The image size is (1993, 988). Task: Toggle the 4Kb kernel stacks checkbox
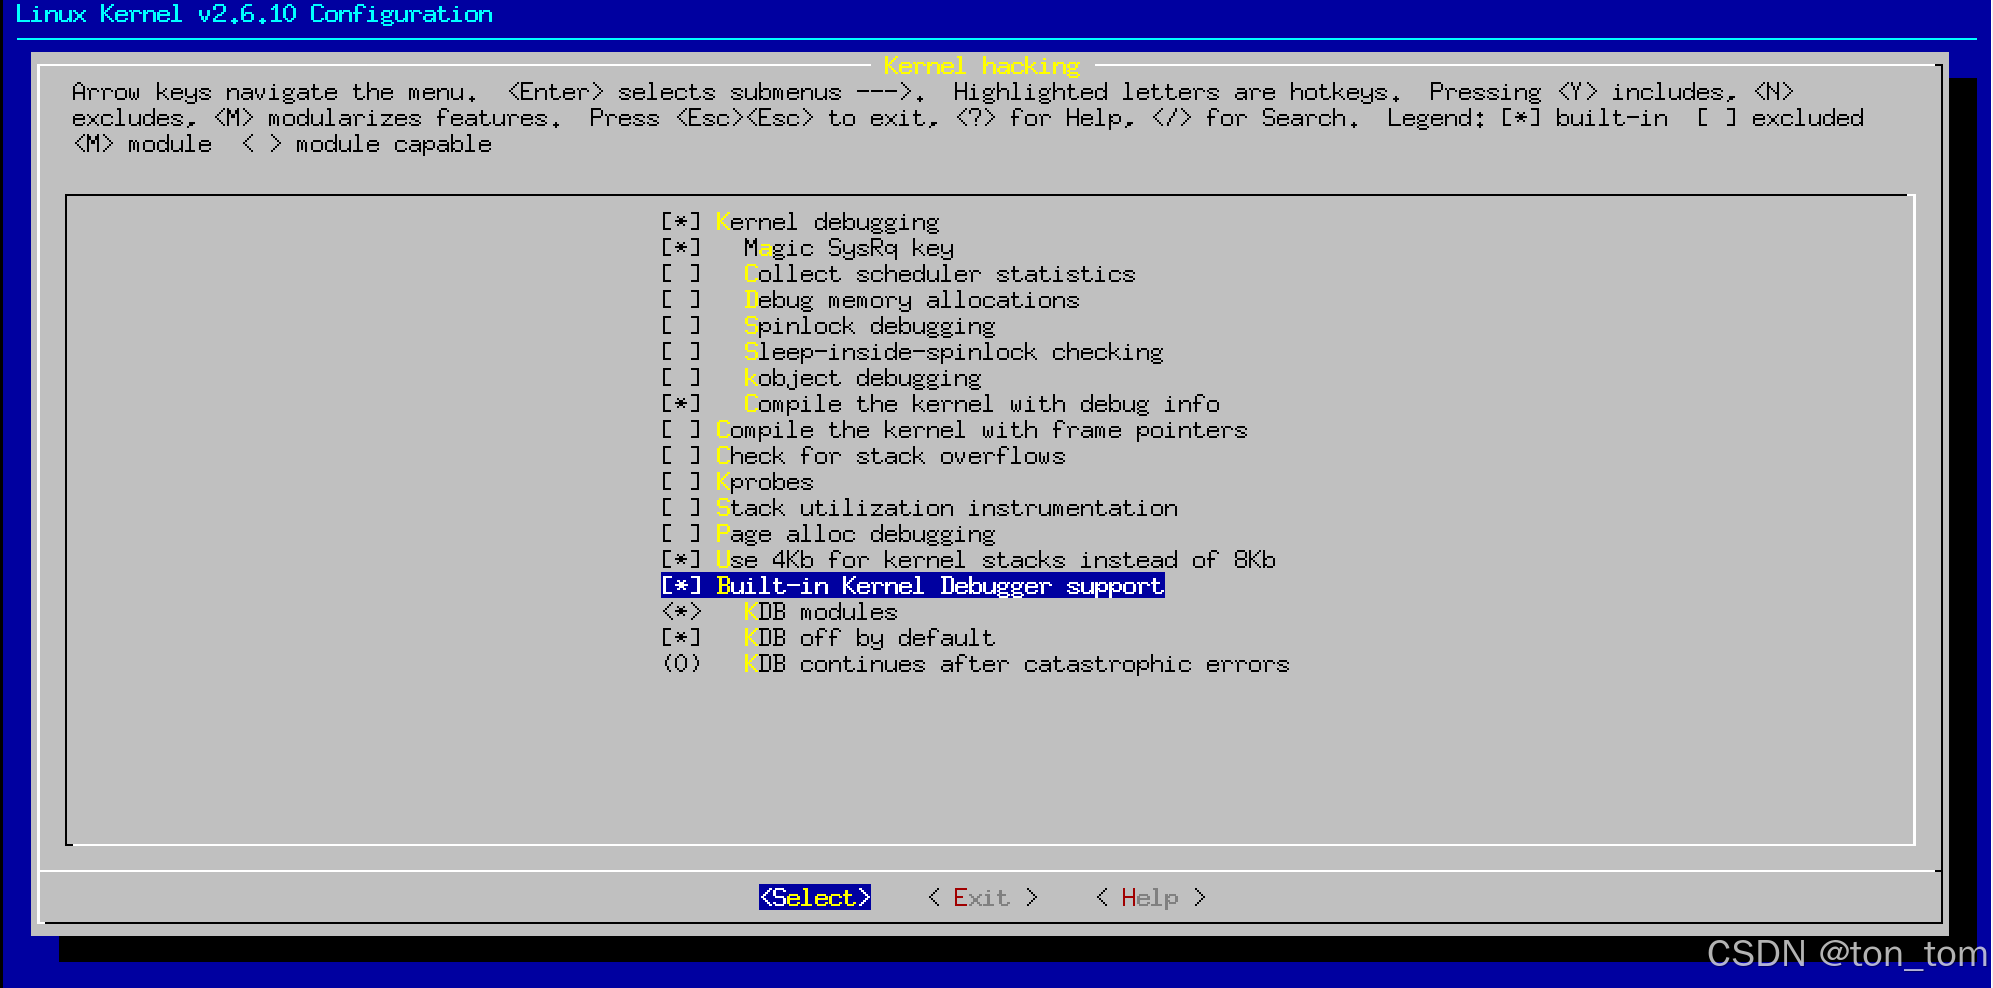click(681, 559)
